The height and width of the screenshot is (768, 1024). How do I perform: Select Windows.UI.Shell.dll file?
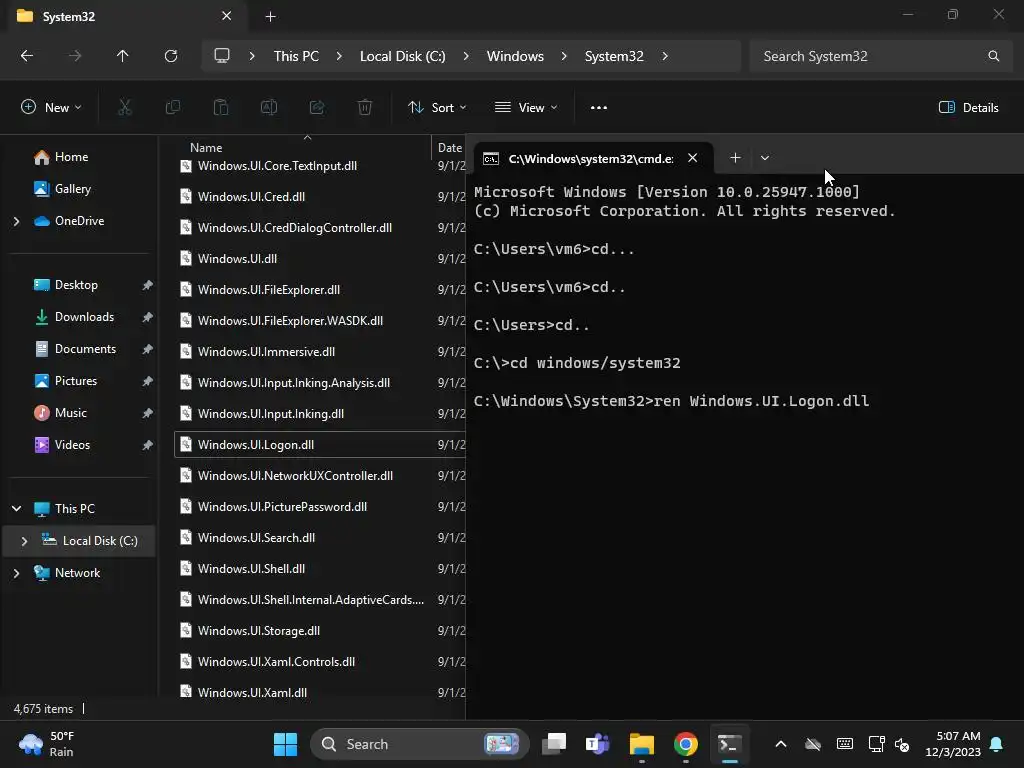coord(320,569)
